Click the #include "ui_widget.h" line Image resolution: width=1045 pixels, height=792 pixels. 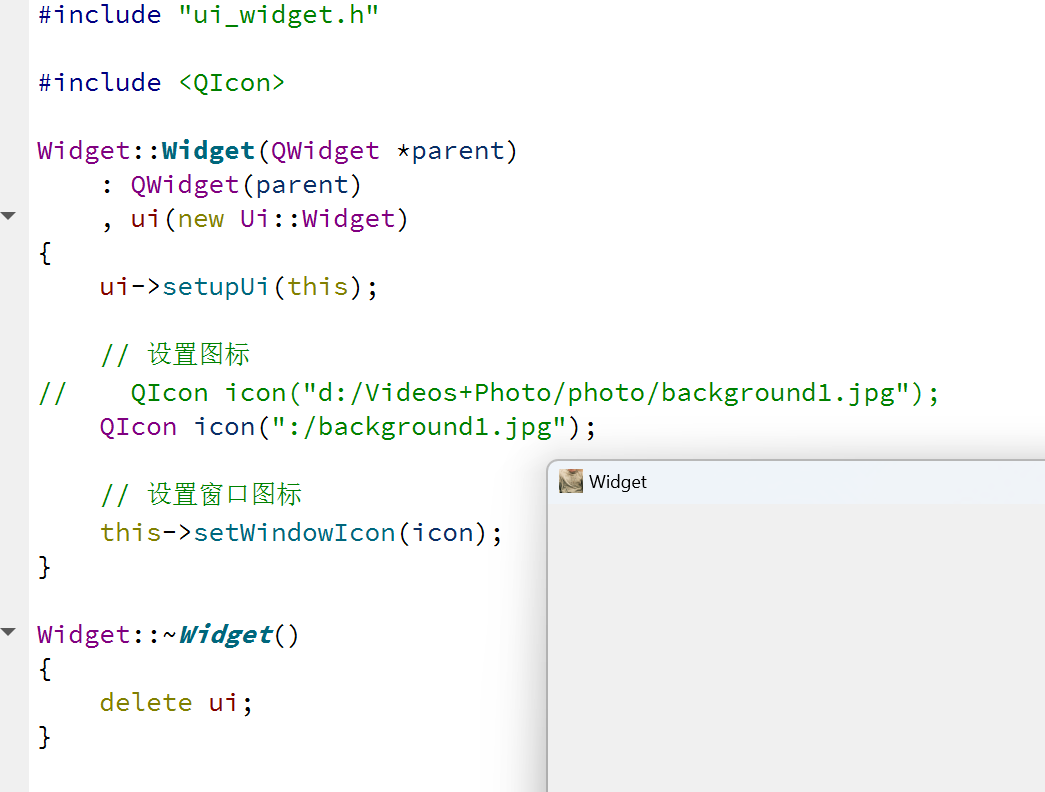tap(209, 15)
